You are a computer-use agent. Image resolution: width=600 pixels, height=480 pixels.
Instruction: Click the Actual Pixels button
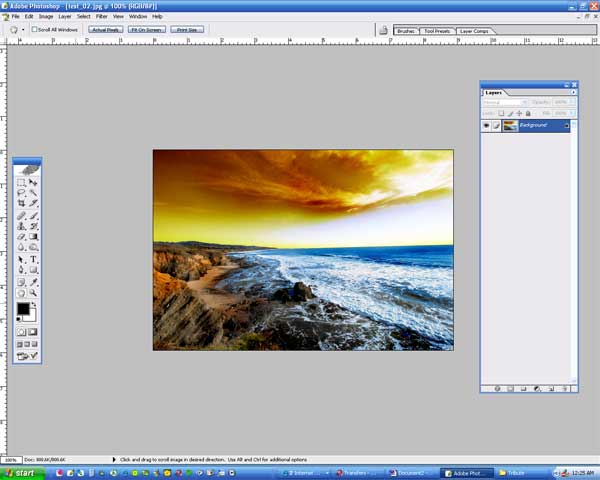click(106, 30)
